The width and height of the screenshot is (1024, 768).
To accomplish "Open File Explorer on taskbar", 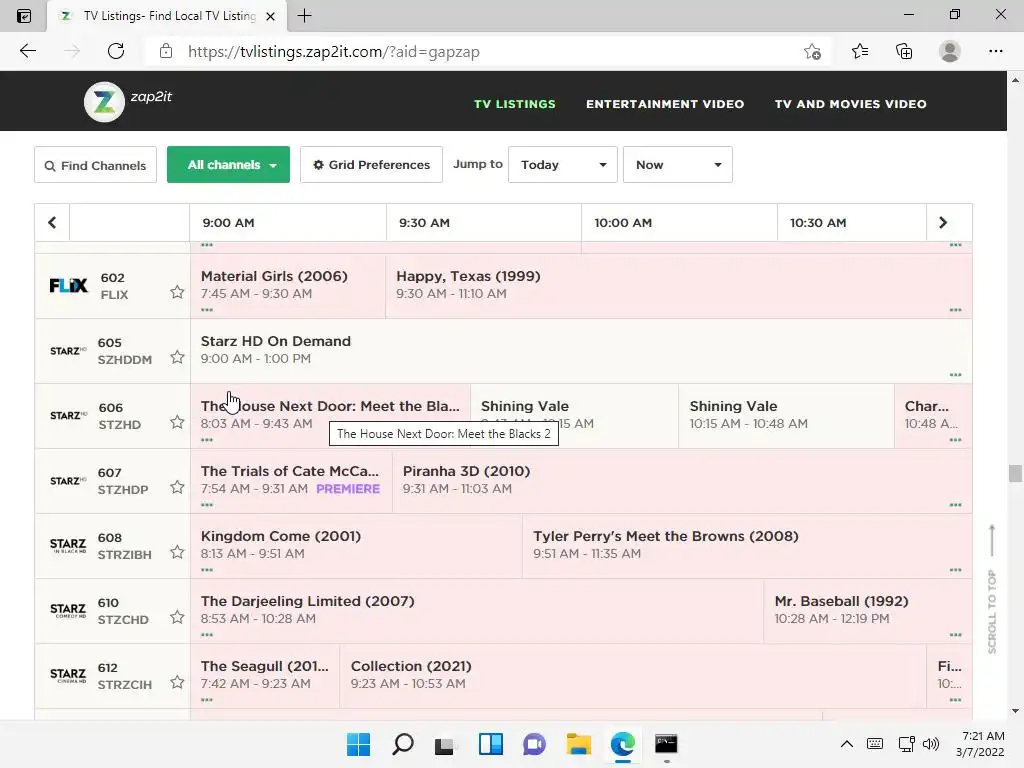I will point(579,744).
